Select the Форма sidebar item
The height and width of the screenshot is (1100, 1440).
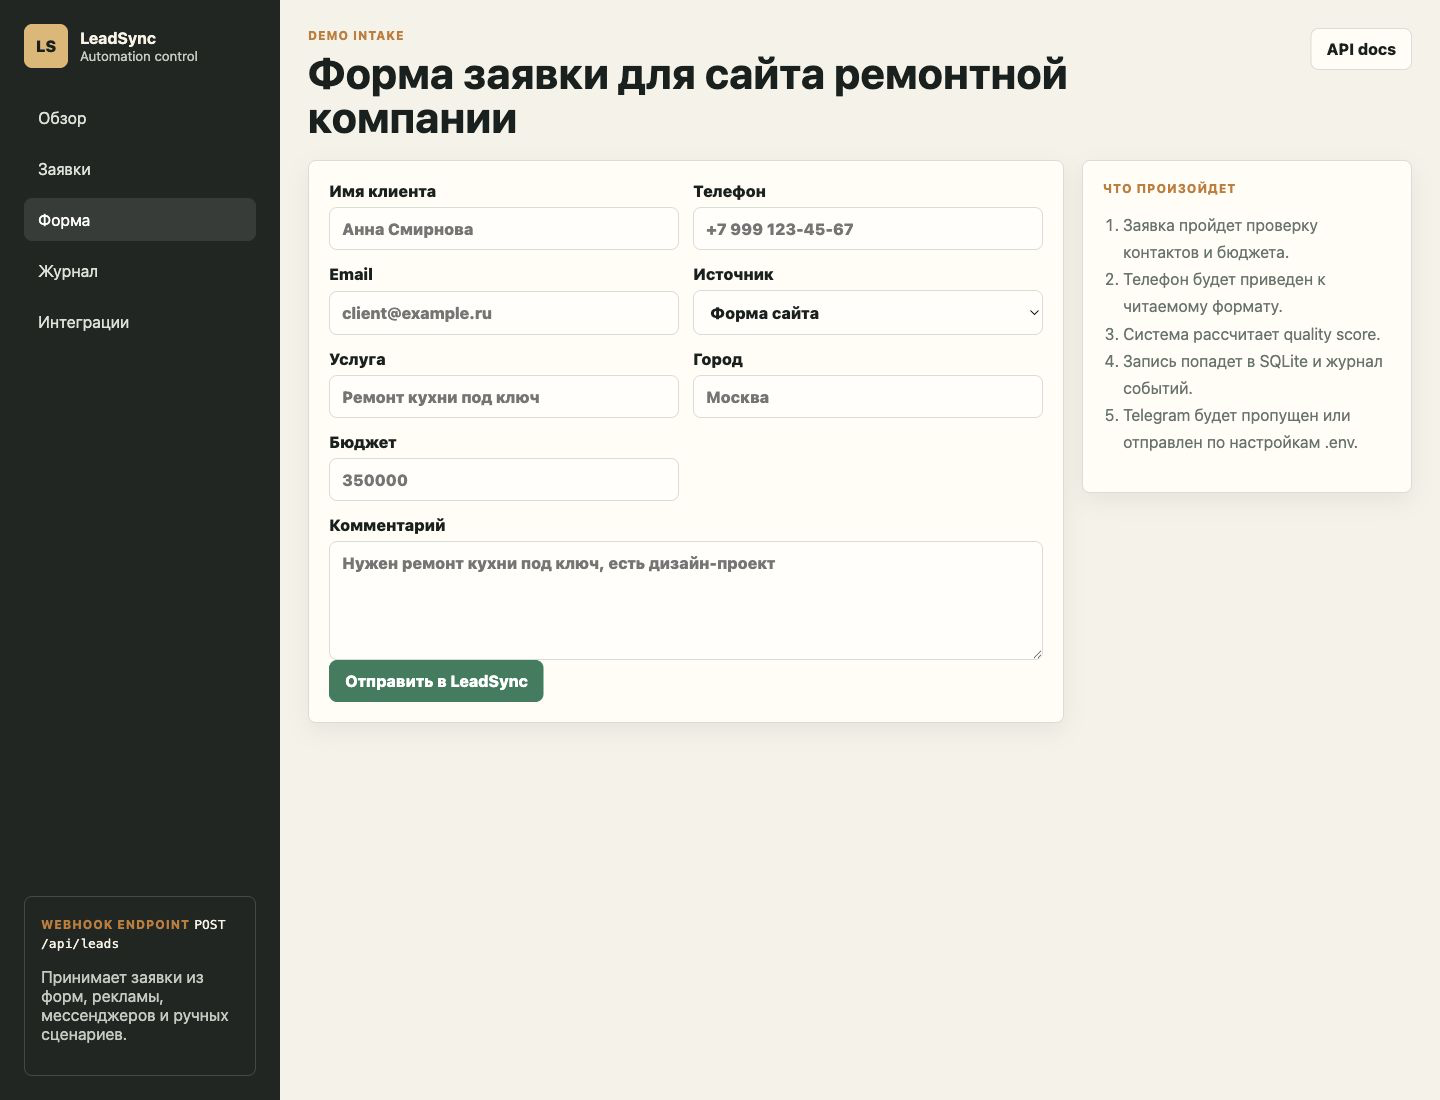tap(140, 220)
